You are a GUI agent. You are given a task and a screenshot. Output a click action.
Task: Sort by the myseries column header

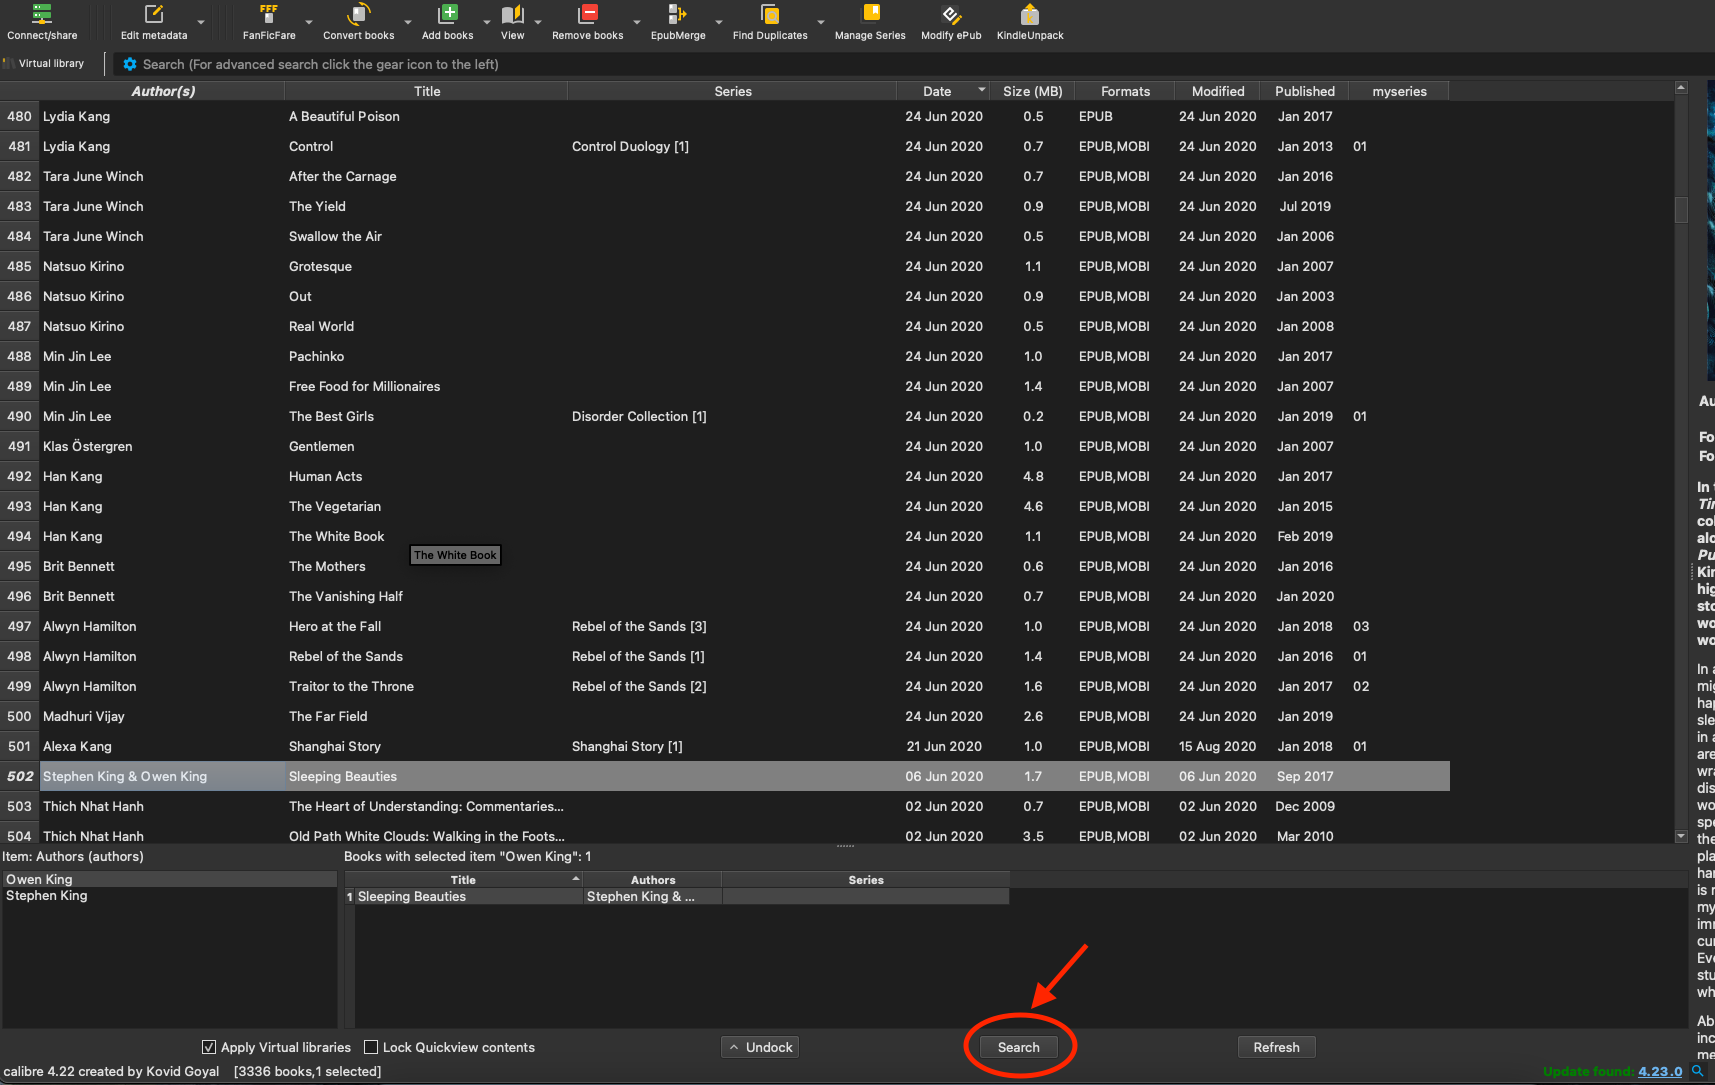tap(1399, 91)
